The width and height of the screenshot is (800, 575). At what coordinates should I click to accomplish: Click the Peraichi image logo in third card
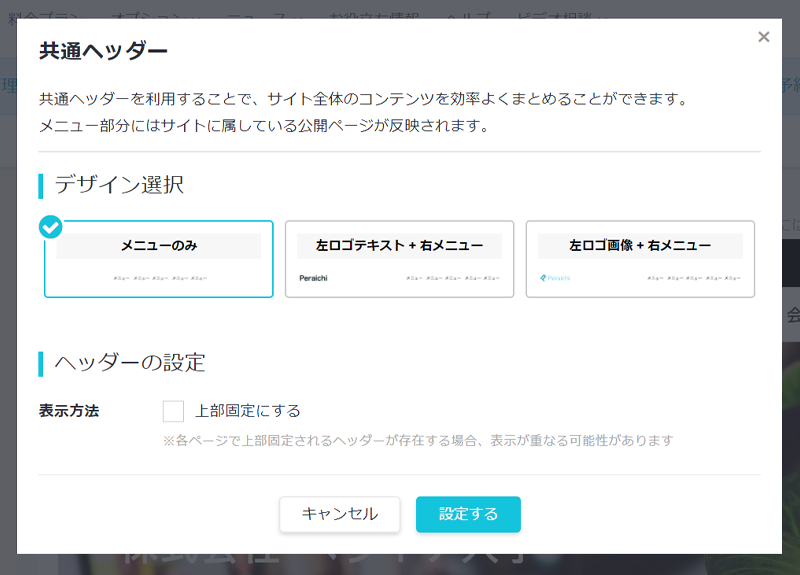pos(554,278)
